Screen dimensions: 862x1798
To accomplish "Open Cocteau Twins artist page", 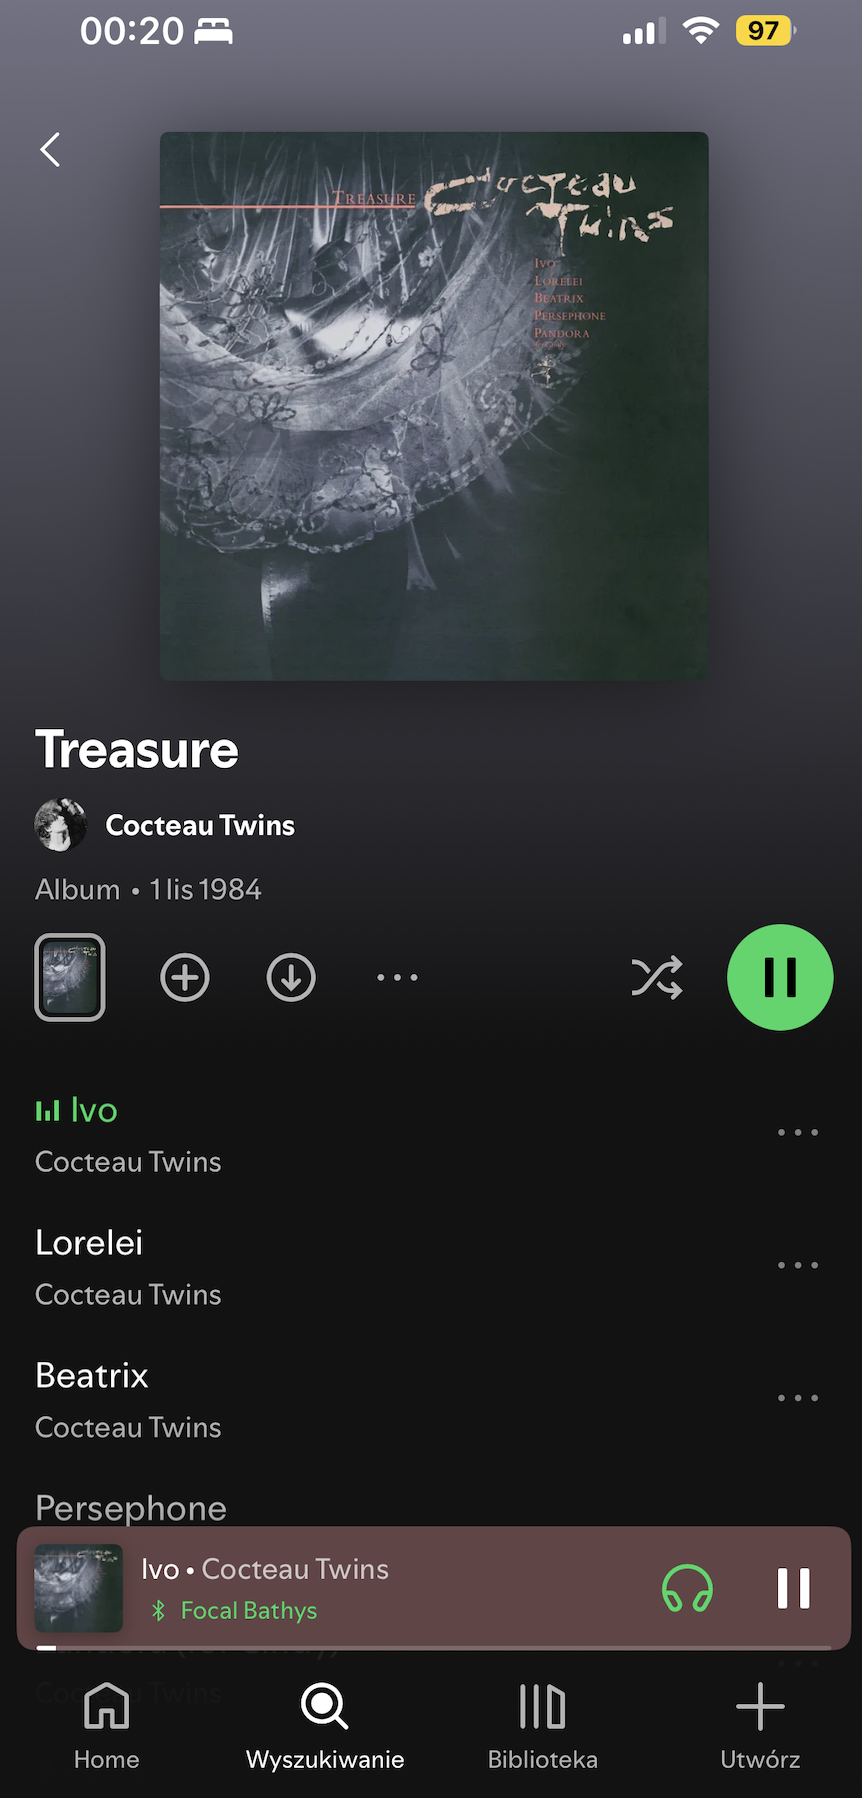I will pyautogui.click(x=200, y=825).
